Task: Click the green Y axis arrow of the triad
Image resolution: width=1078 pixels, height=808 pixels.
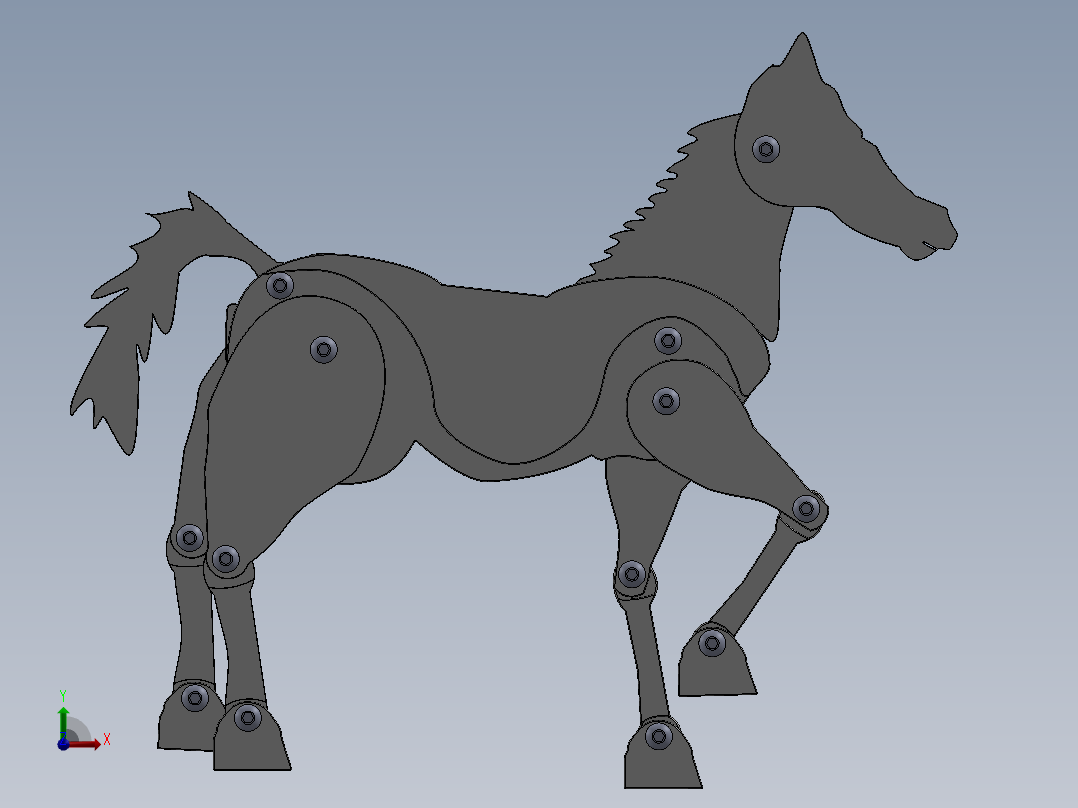Action: (63, 722)
